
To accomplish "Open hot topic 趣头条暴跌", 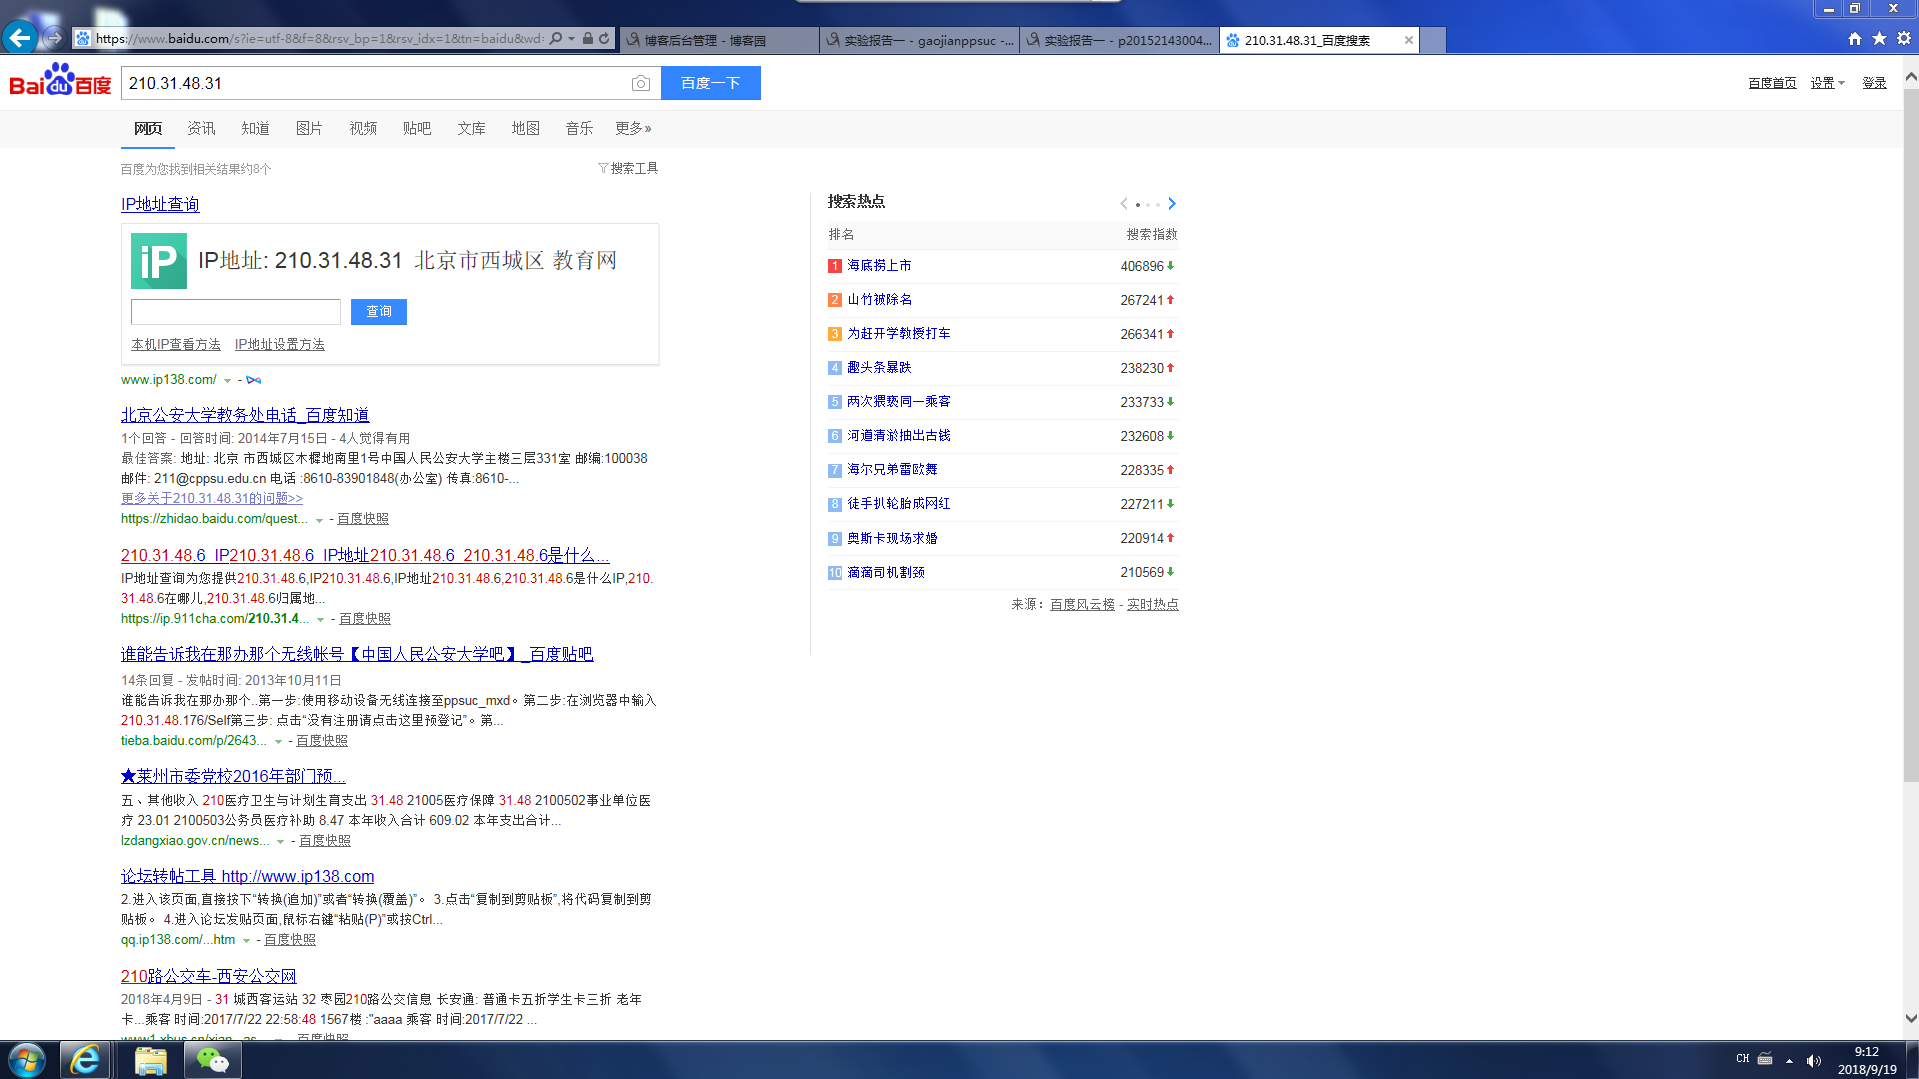I will 879,368.
